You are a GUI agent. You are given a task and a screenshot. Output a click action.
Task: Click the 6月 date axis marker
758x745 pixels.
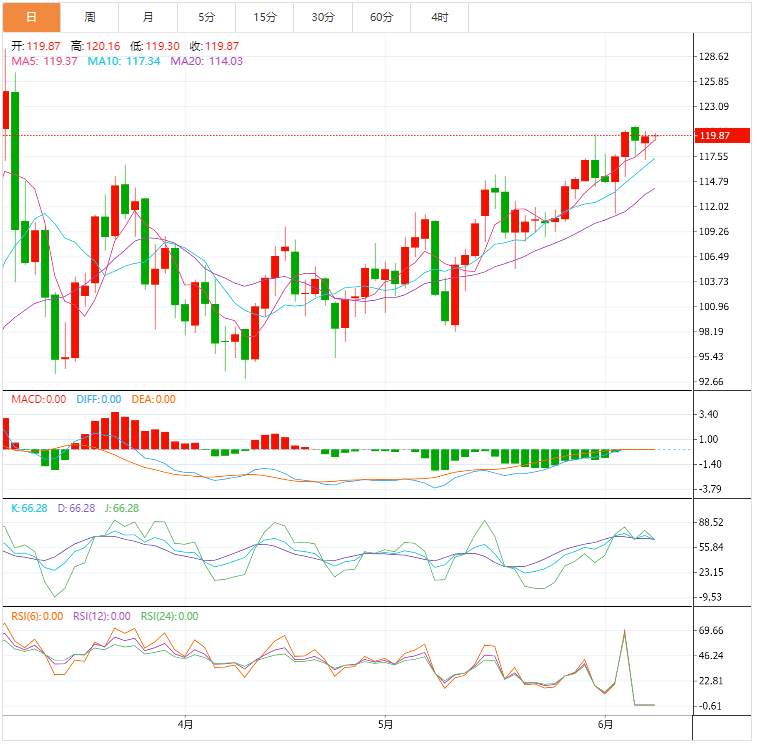[604, 723]
